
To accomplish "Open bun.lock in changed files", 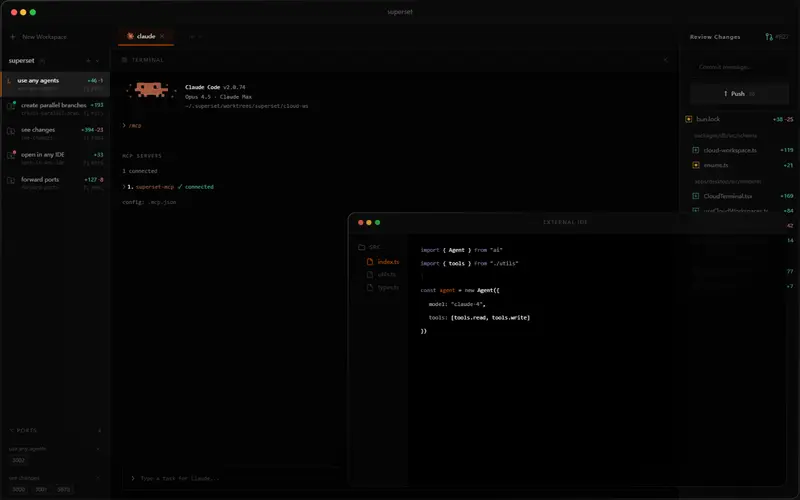I will click(708, 119).
